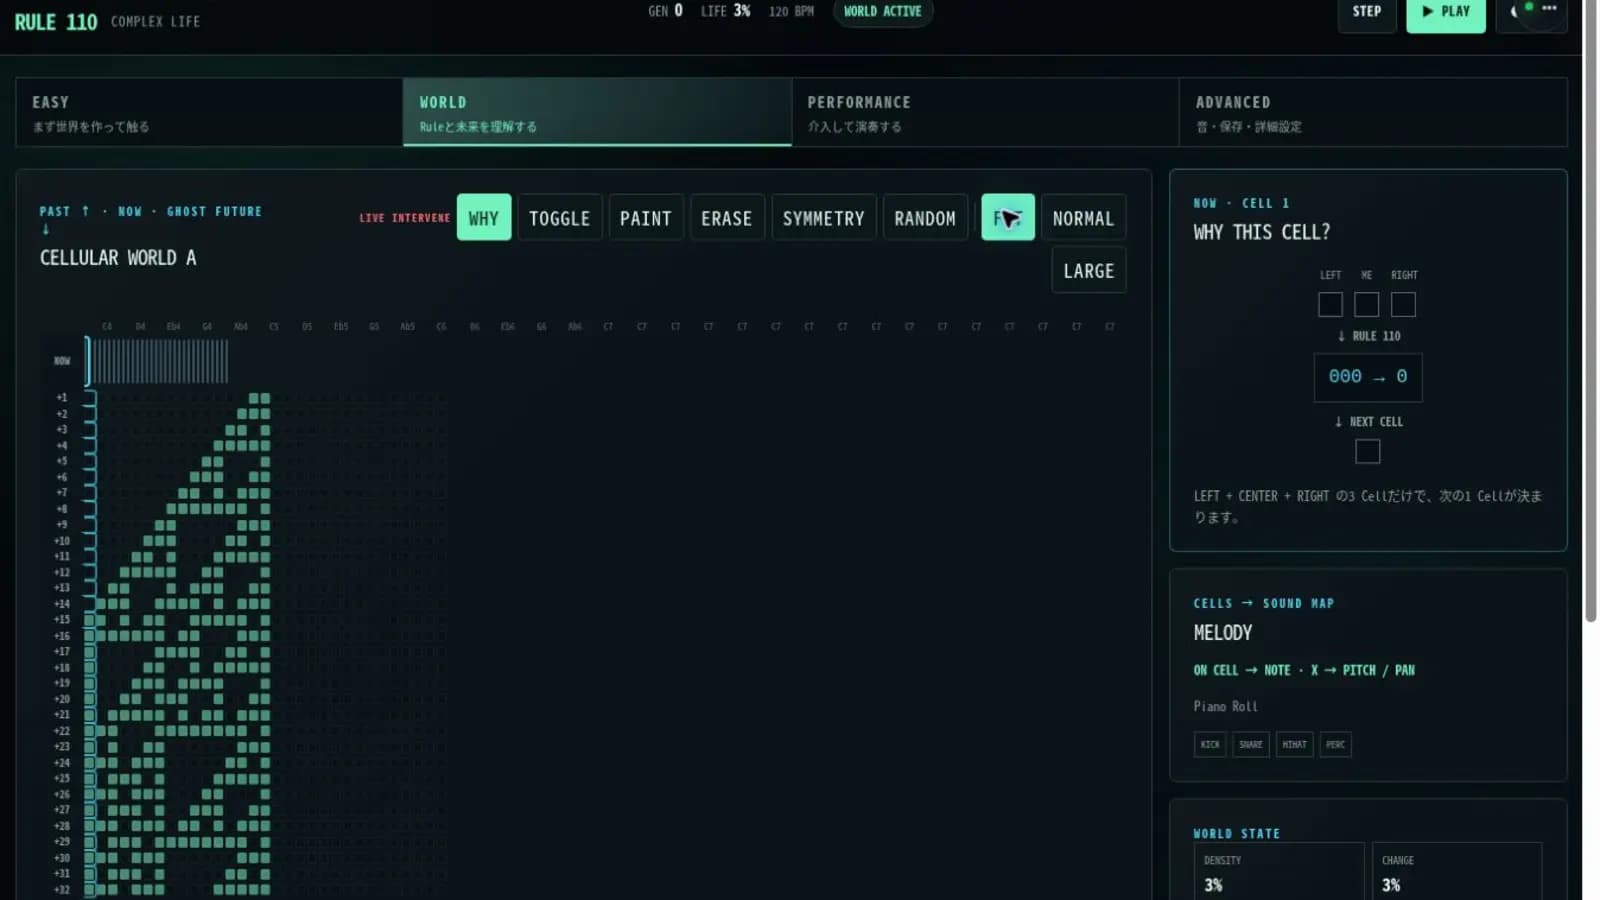The height and width of the screenshot is (900, 1600).
Task: Enable SYMMETRY mode
Action: pos(823,218)
